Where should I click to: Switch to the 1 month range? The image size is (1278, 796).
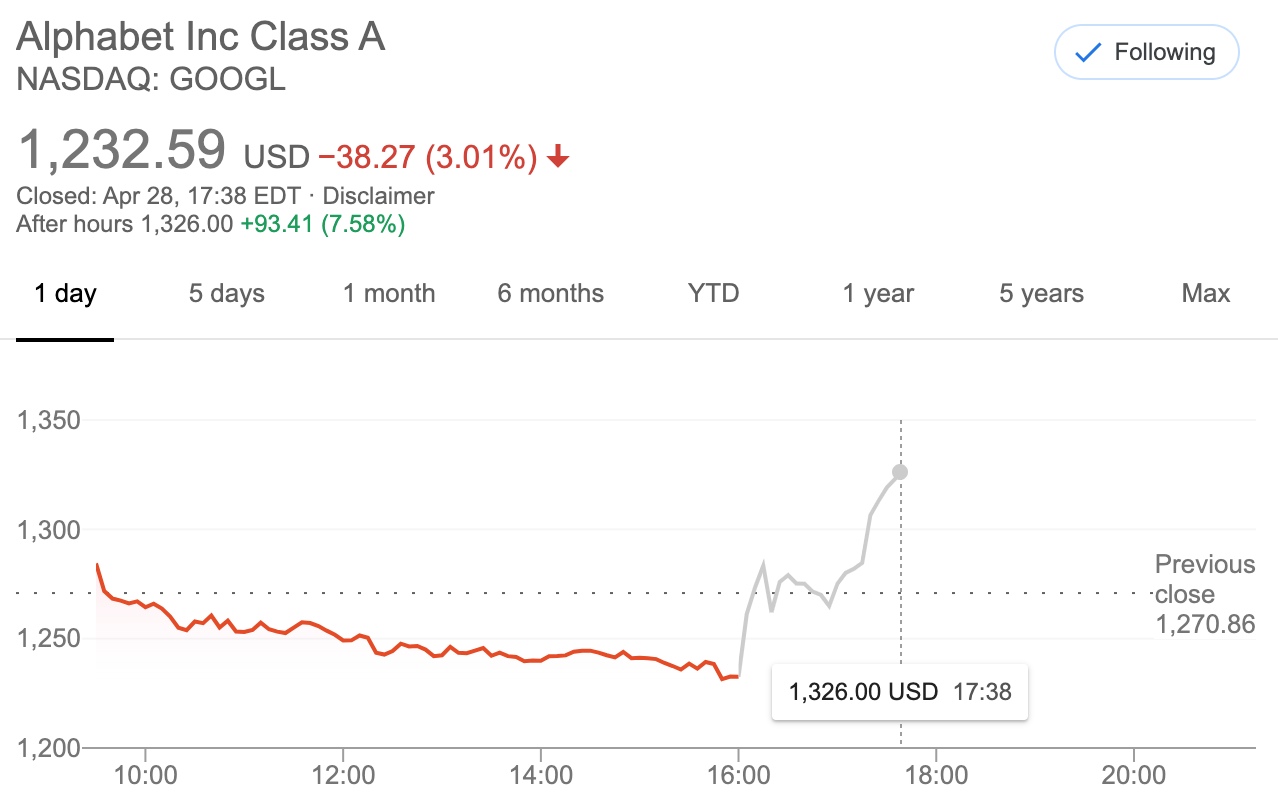[x=389, y=293]
